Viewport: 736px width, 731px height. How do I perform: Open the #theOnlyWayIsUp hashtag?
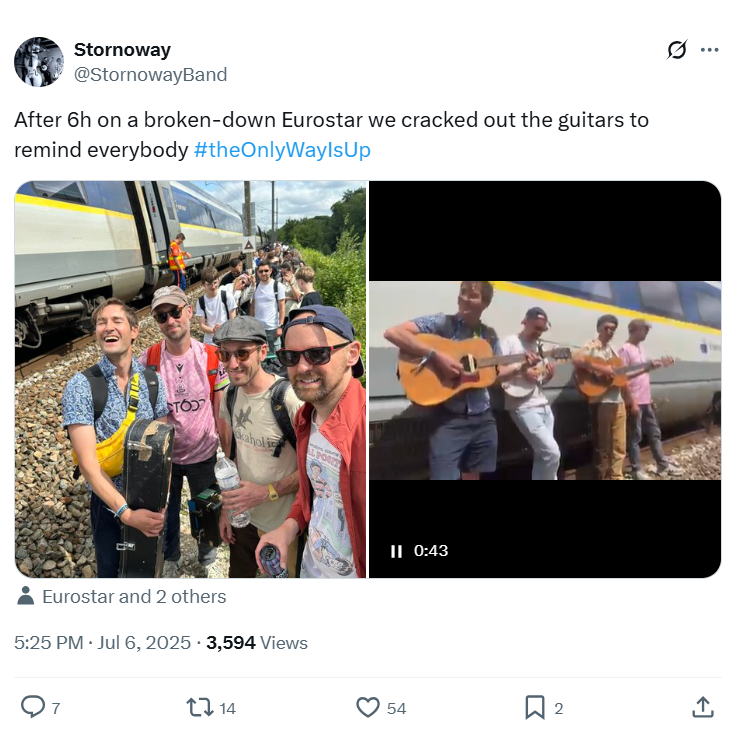283,150
